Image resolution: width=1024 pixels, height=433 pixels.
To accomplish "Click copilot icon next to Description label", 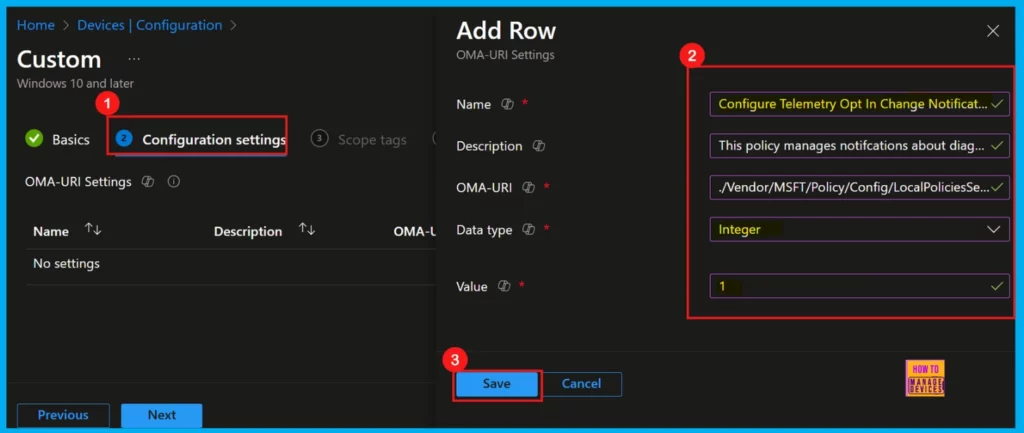I will pos(538,146).
